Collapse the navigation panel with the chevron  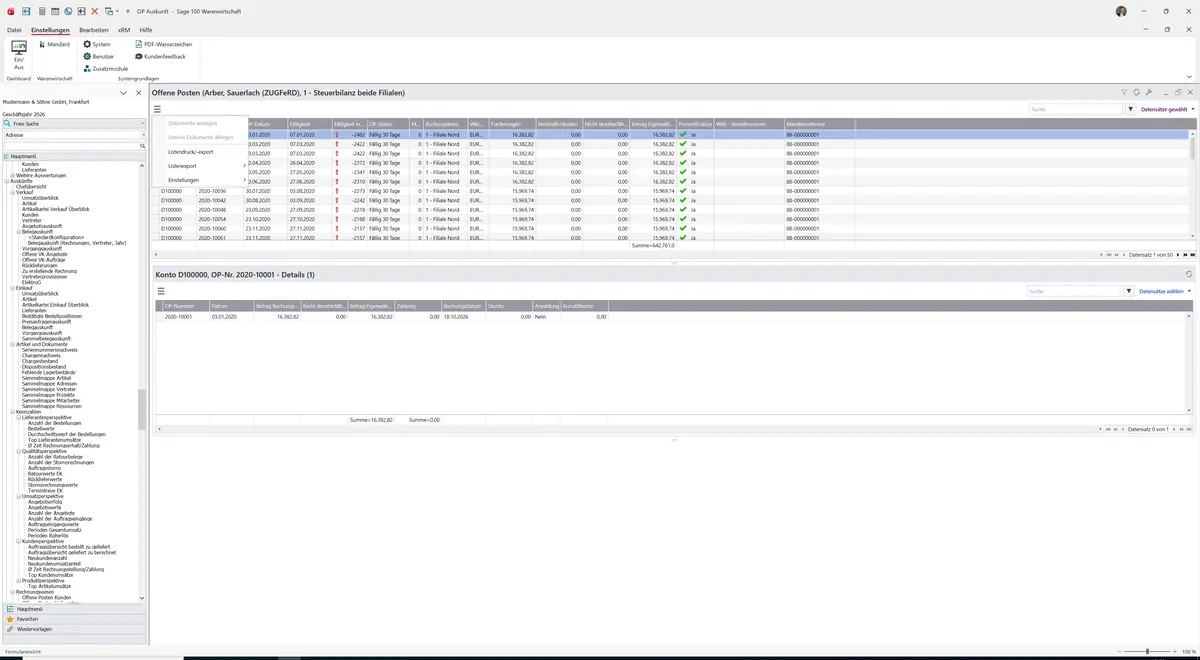[123, 93]
